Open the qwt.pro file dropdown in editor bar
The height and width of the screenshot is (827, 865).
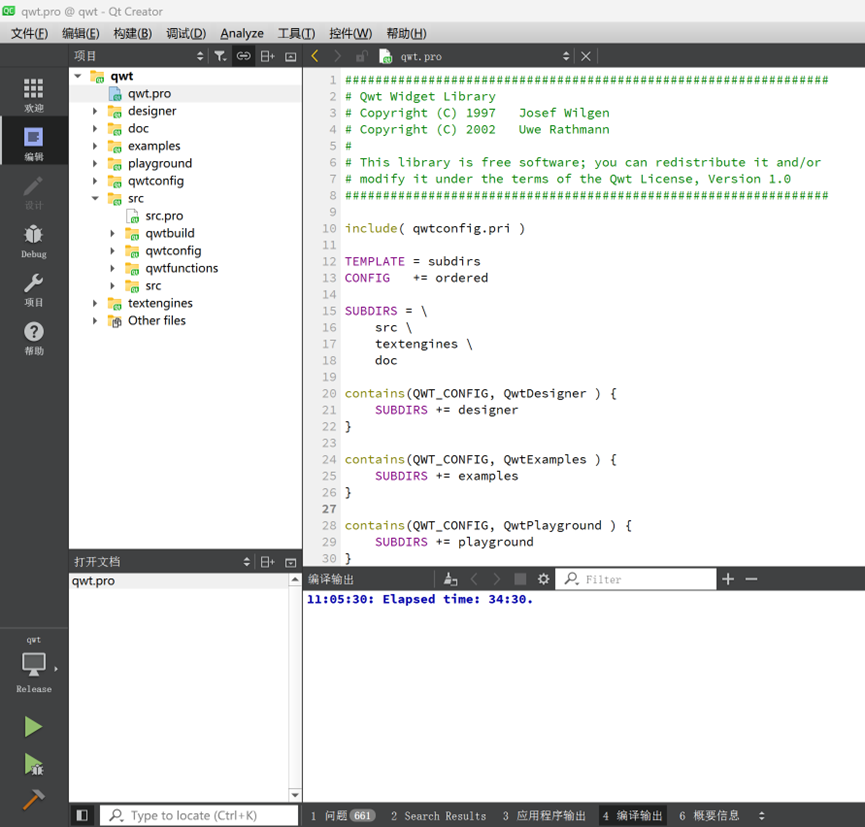[x=566, y=56]
